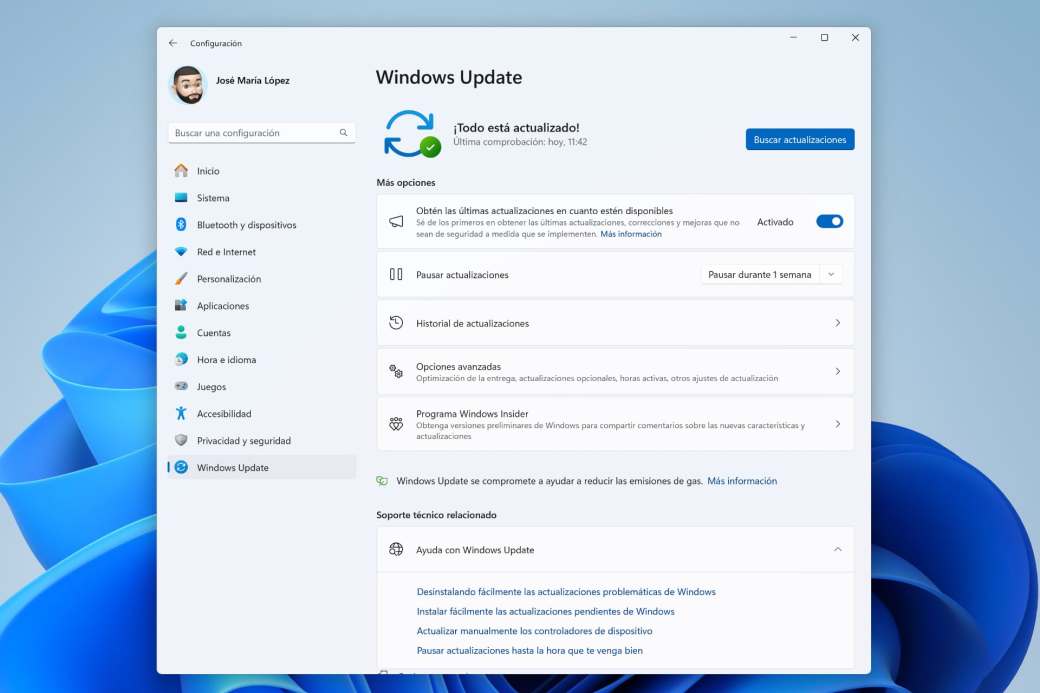Click the Personalización brush icon
This screenshot has height=693, width=1040.
point(183,278)
